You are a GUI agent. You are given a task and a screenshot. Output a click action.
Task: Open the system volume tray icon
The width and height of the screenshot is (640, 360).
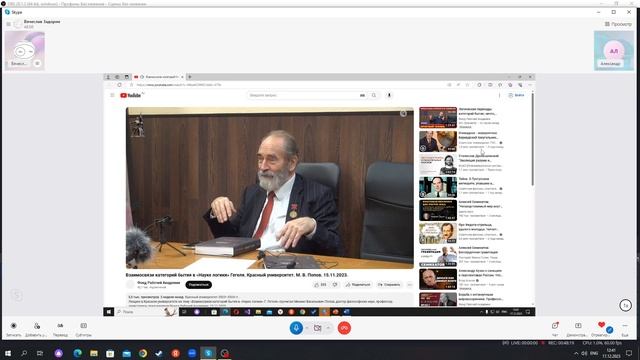coord(584,353)
